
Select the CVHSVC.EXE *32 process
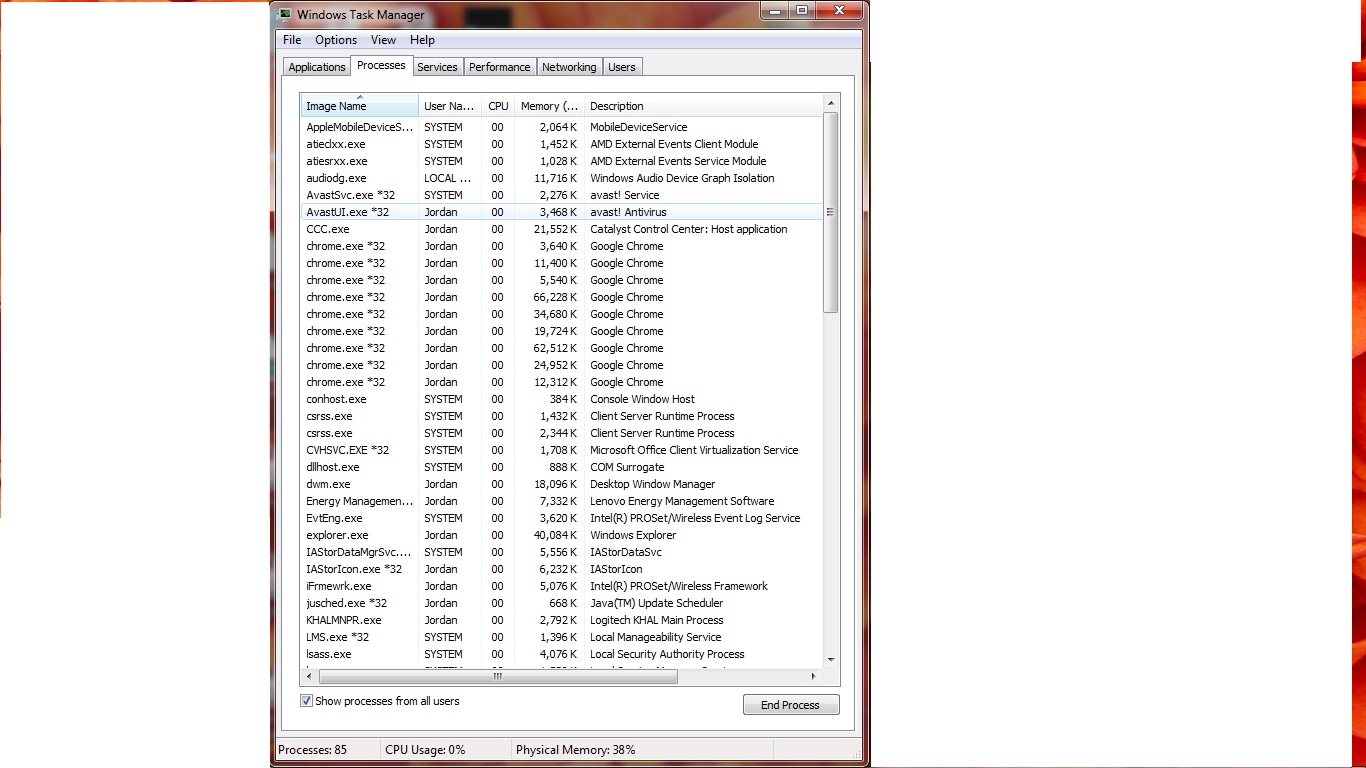[x=562, y=450]
